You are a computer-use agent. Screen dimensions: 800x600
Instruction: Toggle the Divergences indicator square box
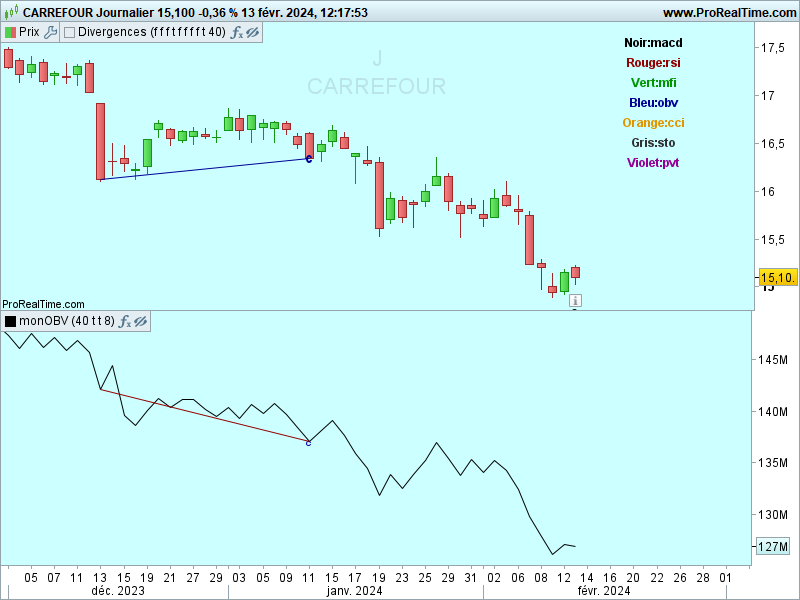pyautogui.click(x=69, y=32)
